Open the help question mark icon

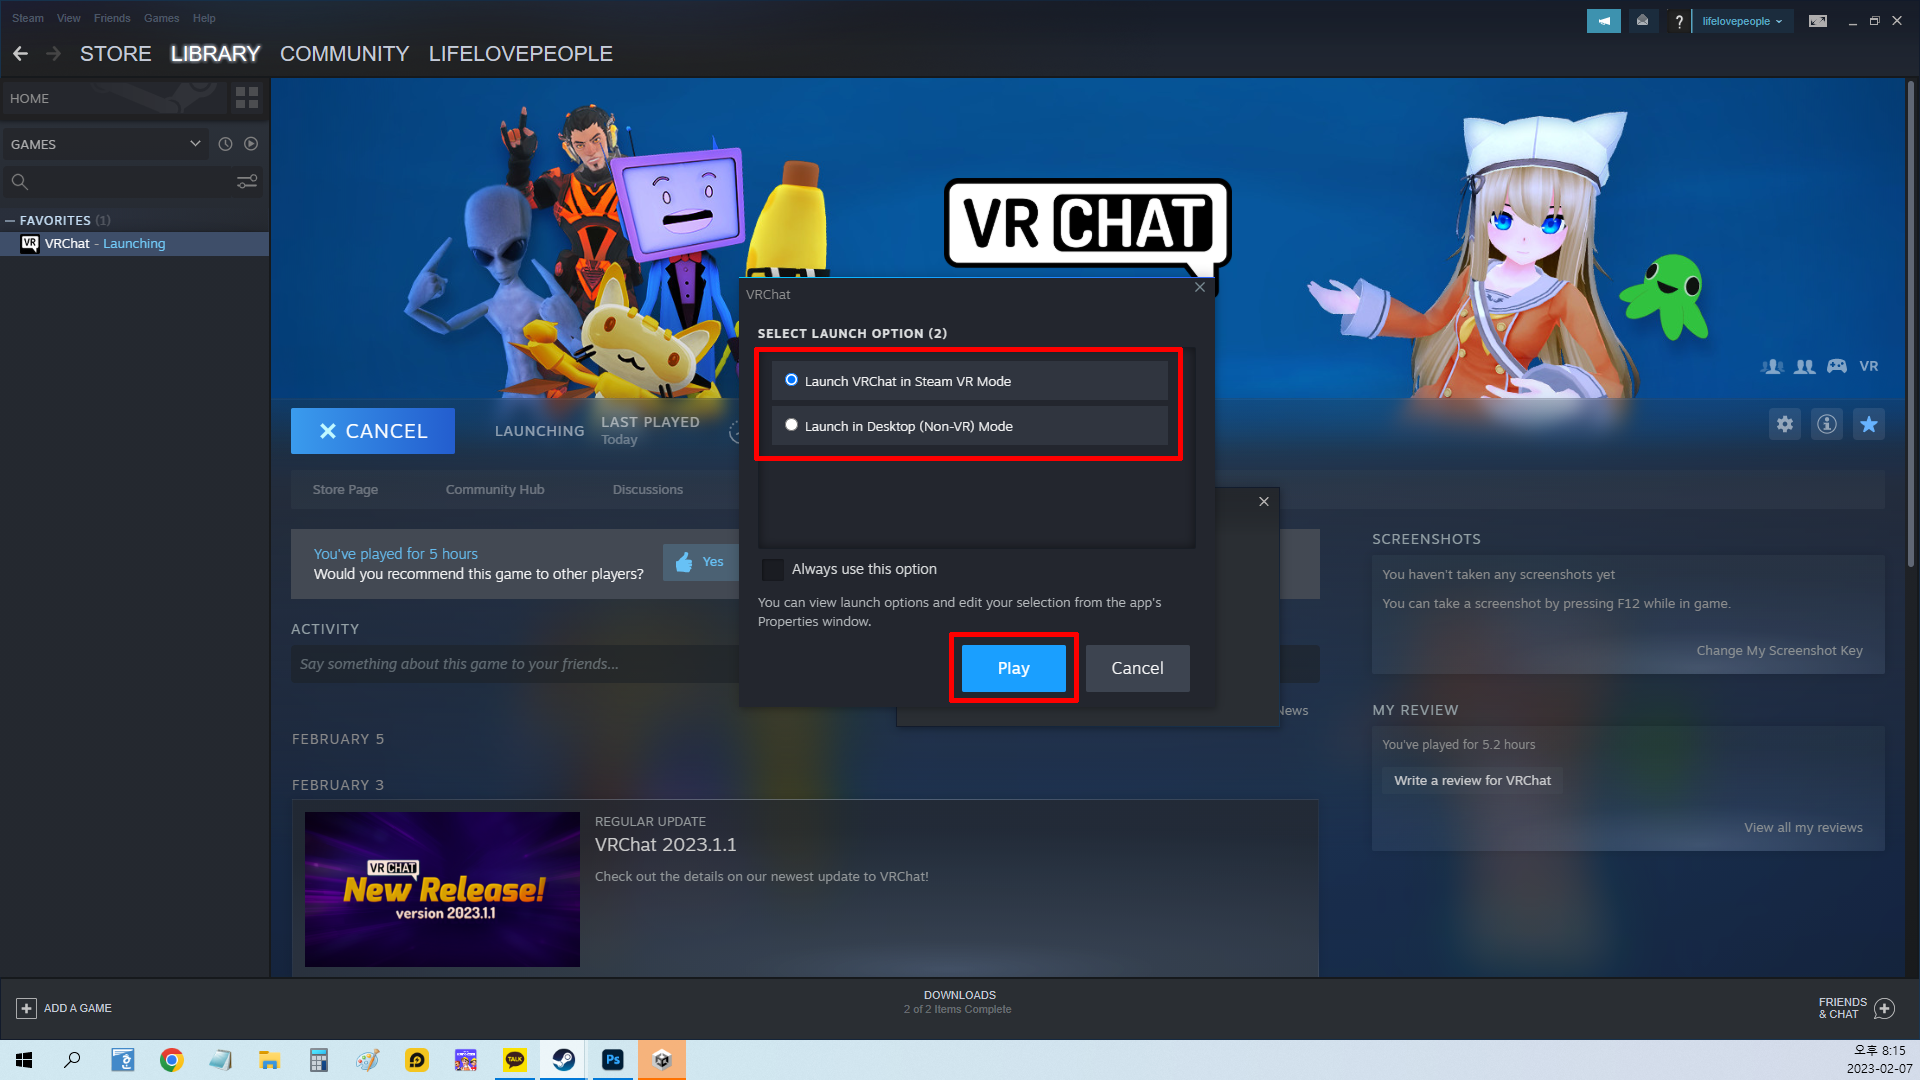(1679, 21)
